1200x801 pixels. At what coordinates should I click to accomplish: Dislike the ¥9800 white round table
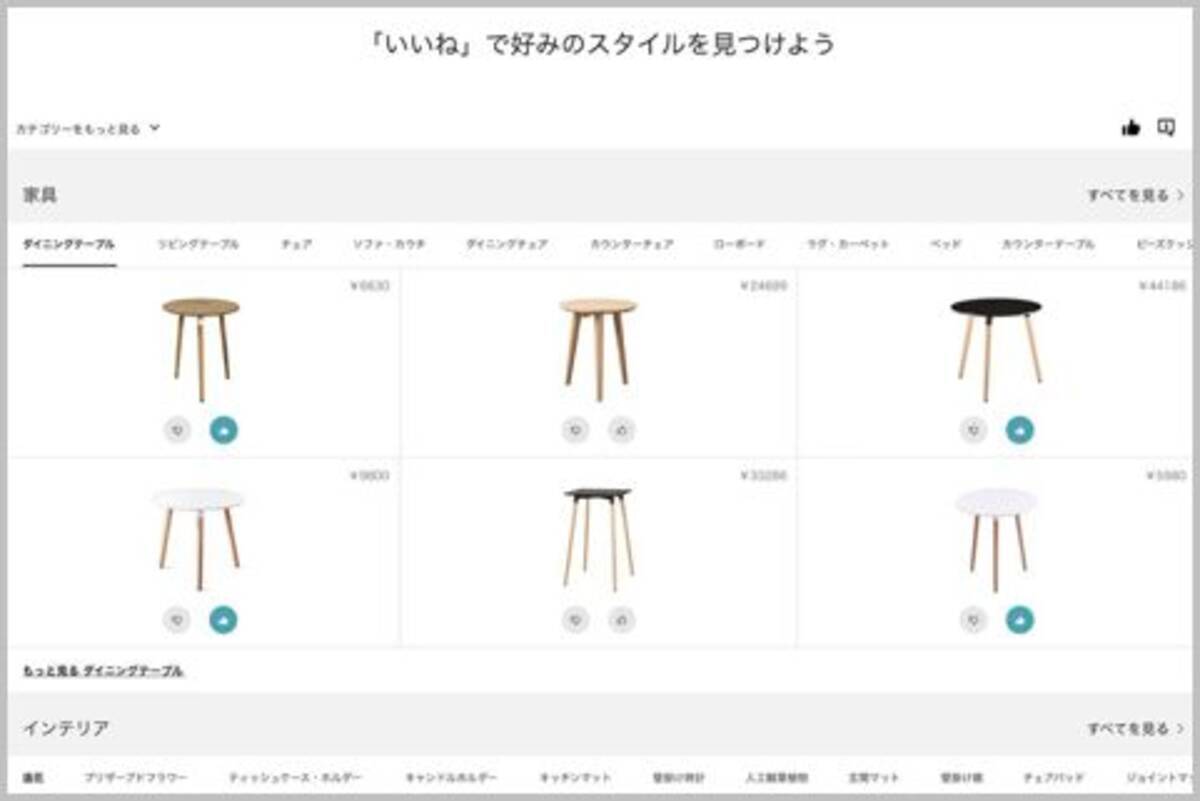(x=178, y=619)
